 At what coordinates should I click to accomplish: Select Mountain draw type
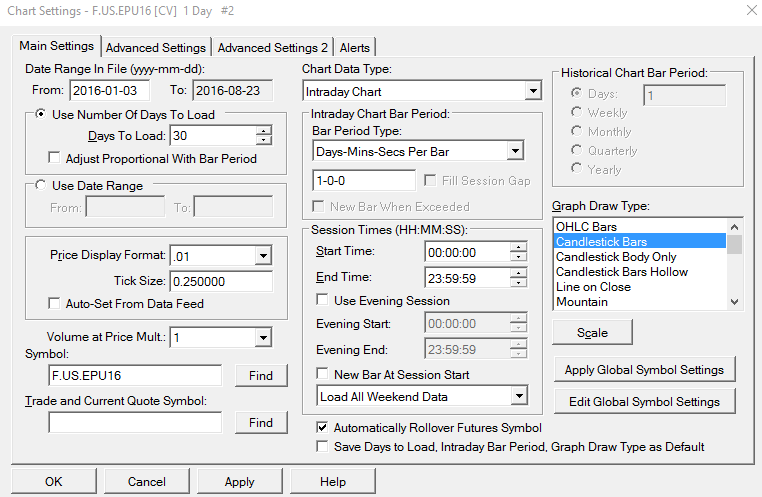pos(640,302)
